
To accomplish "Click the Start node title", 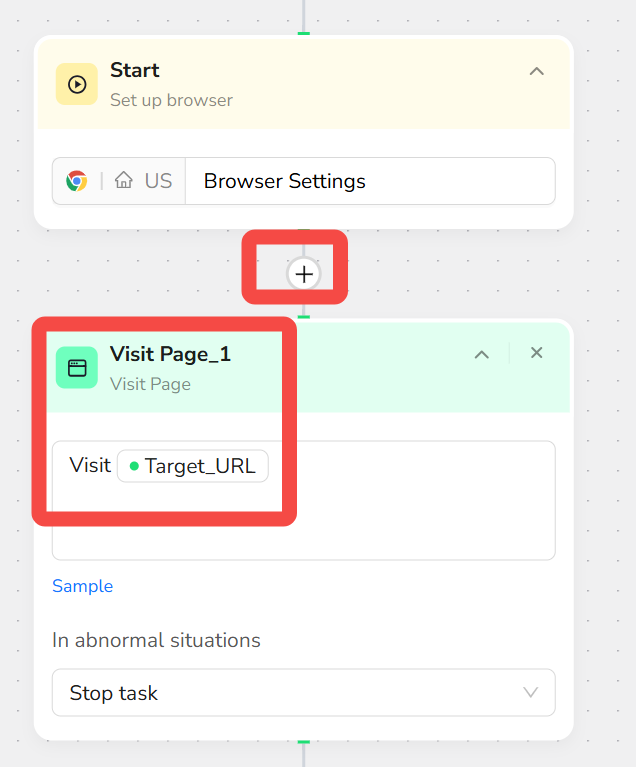I will tap(135, 70).
